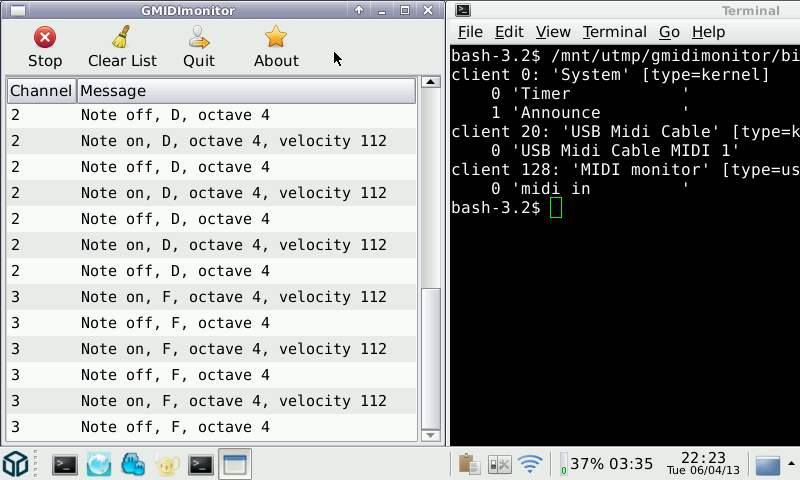
Task: Click the "0 'midi in" line in Terminal
Action: pyautogui.click(x=589, y=188)
